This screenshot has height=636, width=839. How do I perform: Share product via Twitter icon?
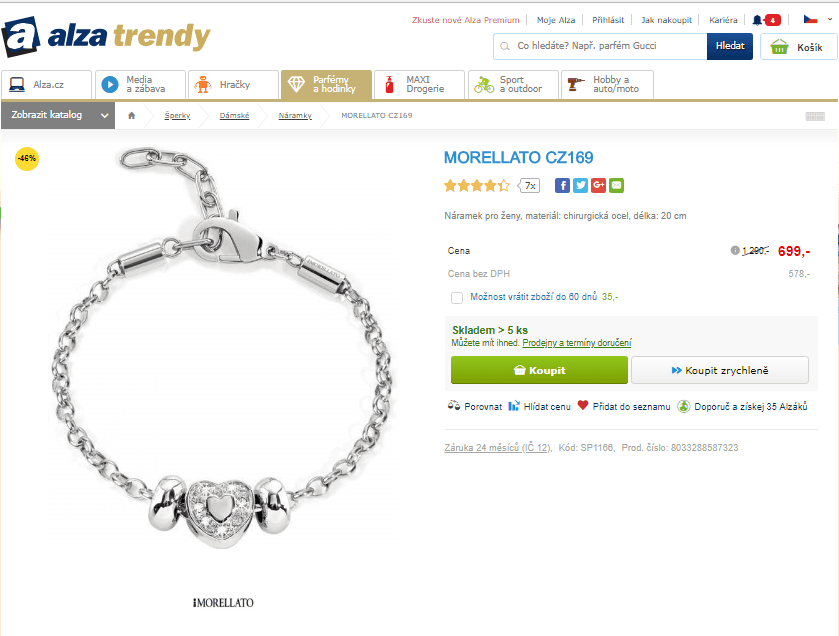[581, 186]
